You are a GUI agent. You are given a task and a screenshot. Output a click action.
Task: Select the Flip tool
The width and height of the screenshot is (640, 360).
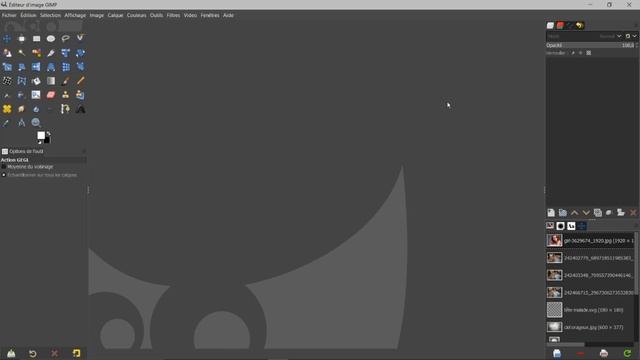click(x=36, y=67)
